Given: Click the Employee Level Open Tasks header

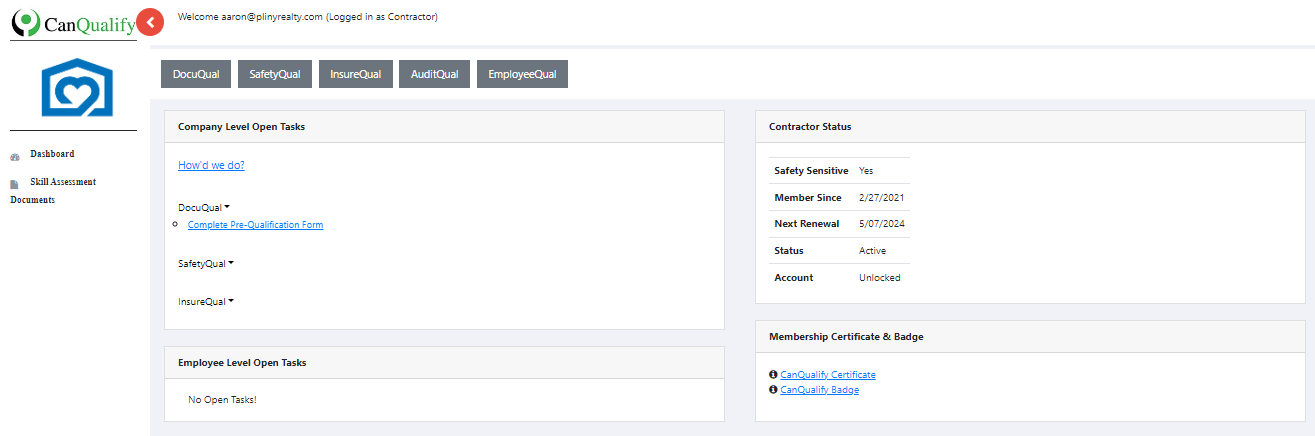Looking at the screenshot, I should (x=444, y=362).
